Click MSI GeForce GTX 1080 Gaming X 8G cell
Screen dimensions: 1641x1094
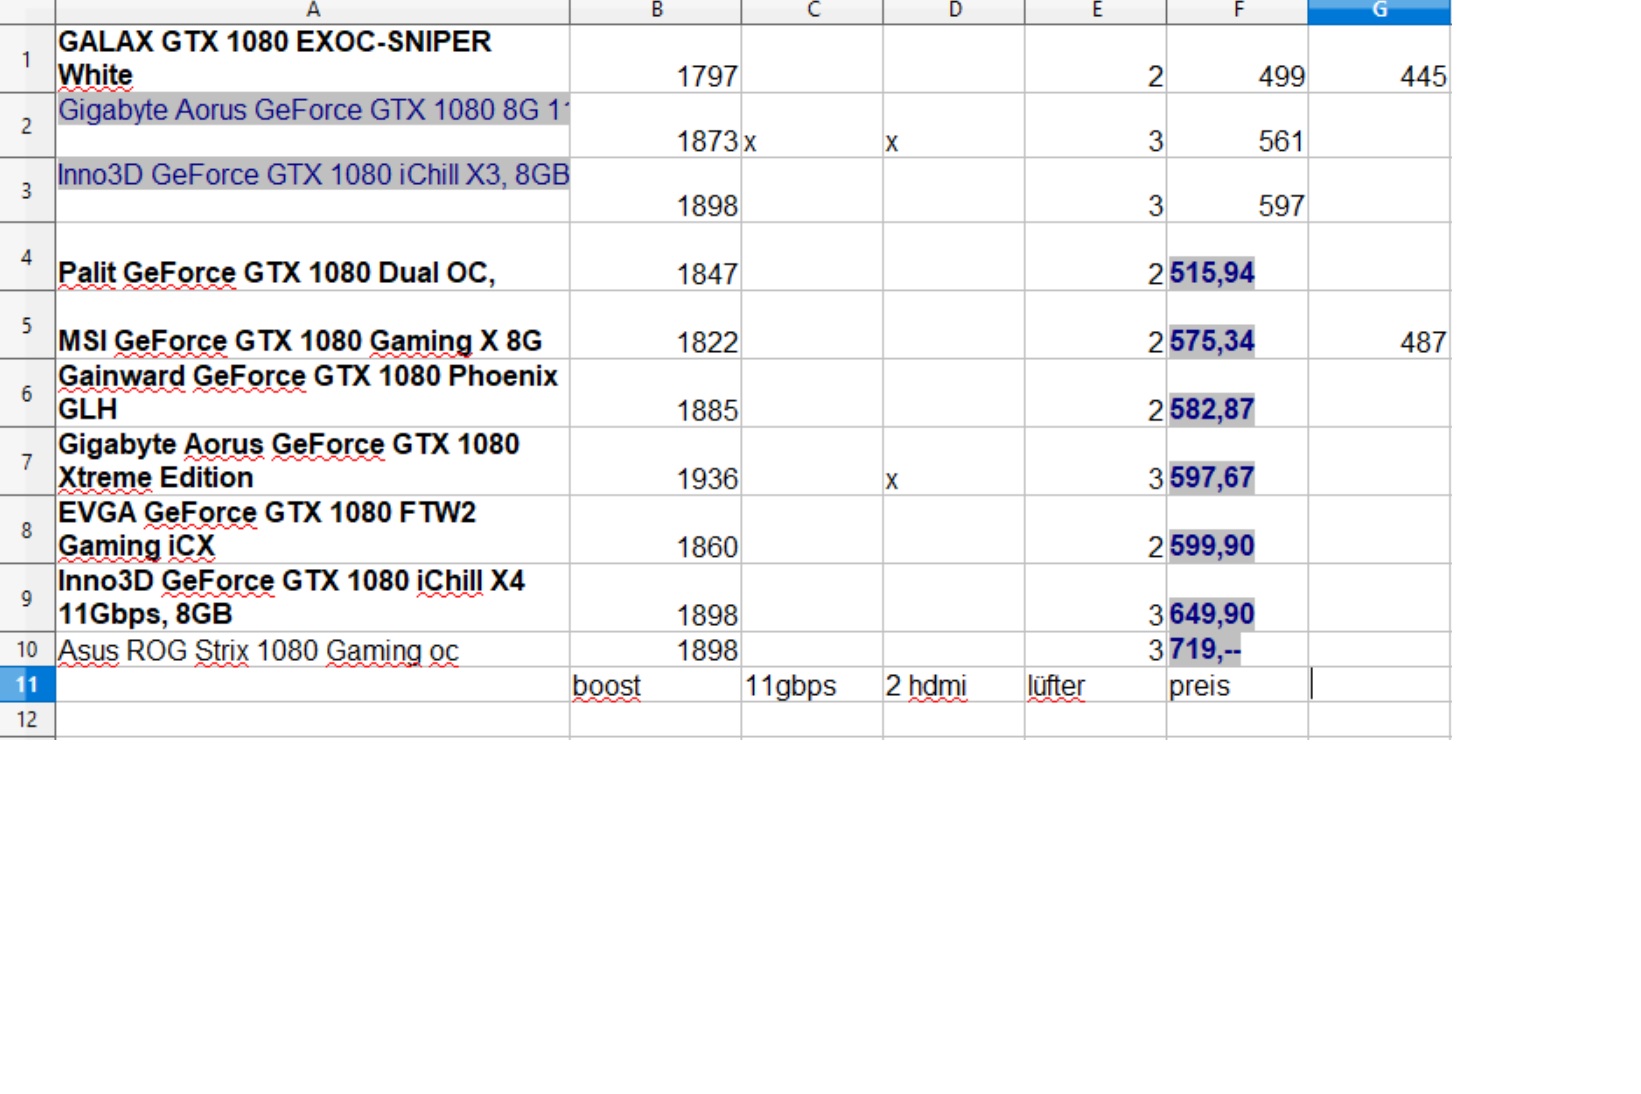(312, 325)
